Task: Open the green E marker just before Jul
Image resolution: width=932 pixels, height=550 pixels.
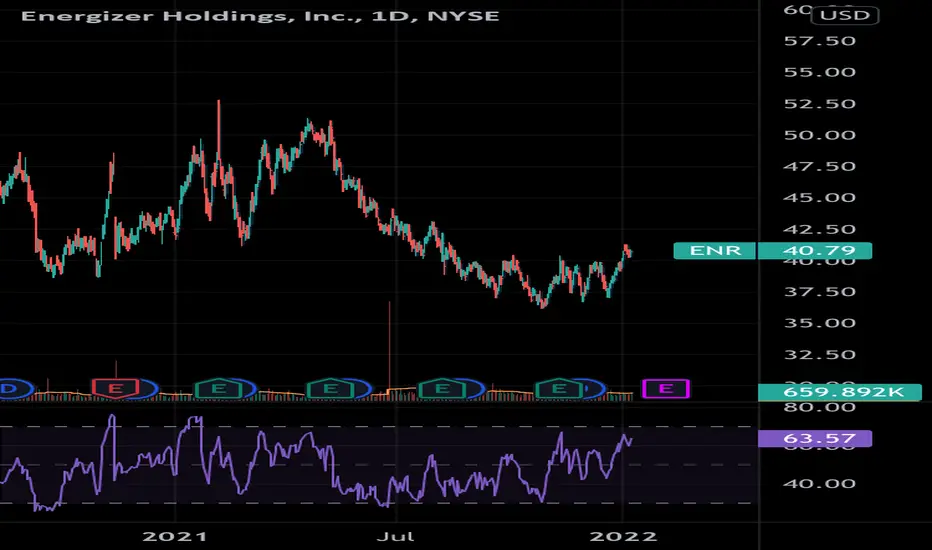Action: coord(330,389)
